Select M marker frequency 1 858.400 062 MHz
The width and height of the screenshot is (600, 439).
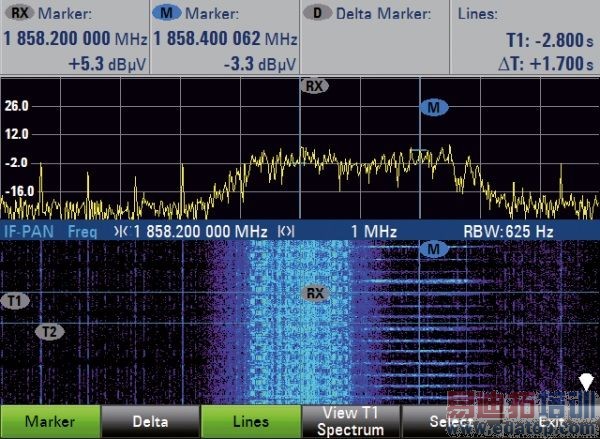coord(225,39)
